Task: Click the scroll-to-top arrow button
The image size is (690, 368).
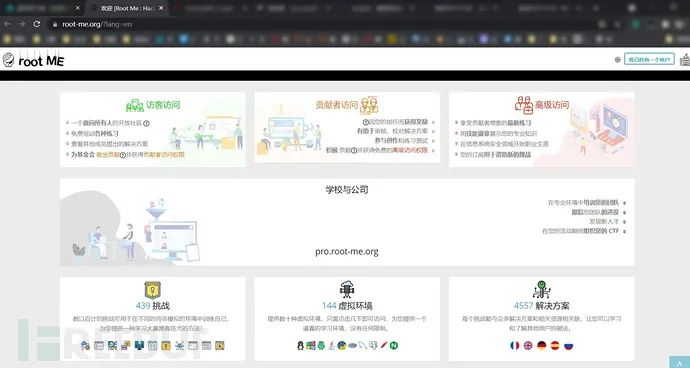Action: pos(680,362)
